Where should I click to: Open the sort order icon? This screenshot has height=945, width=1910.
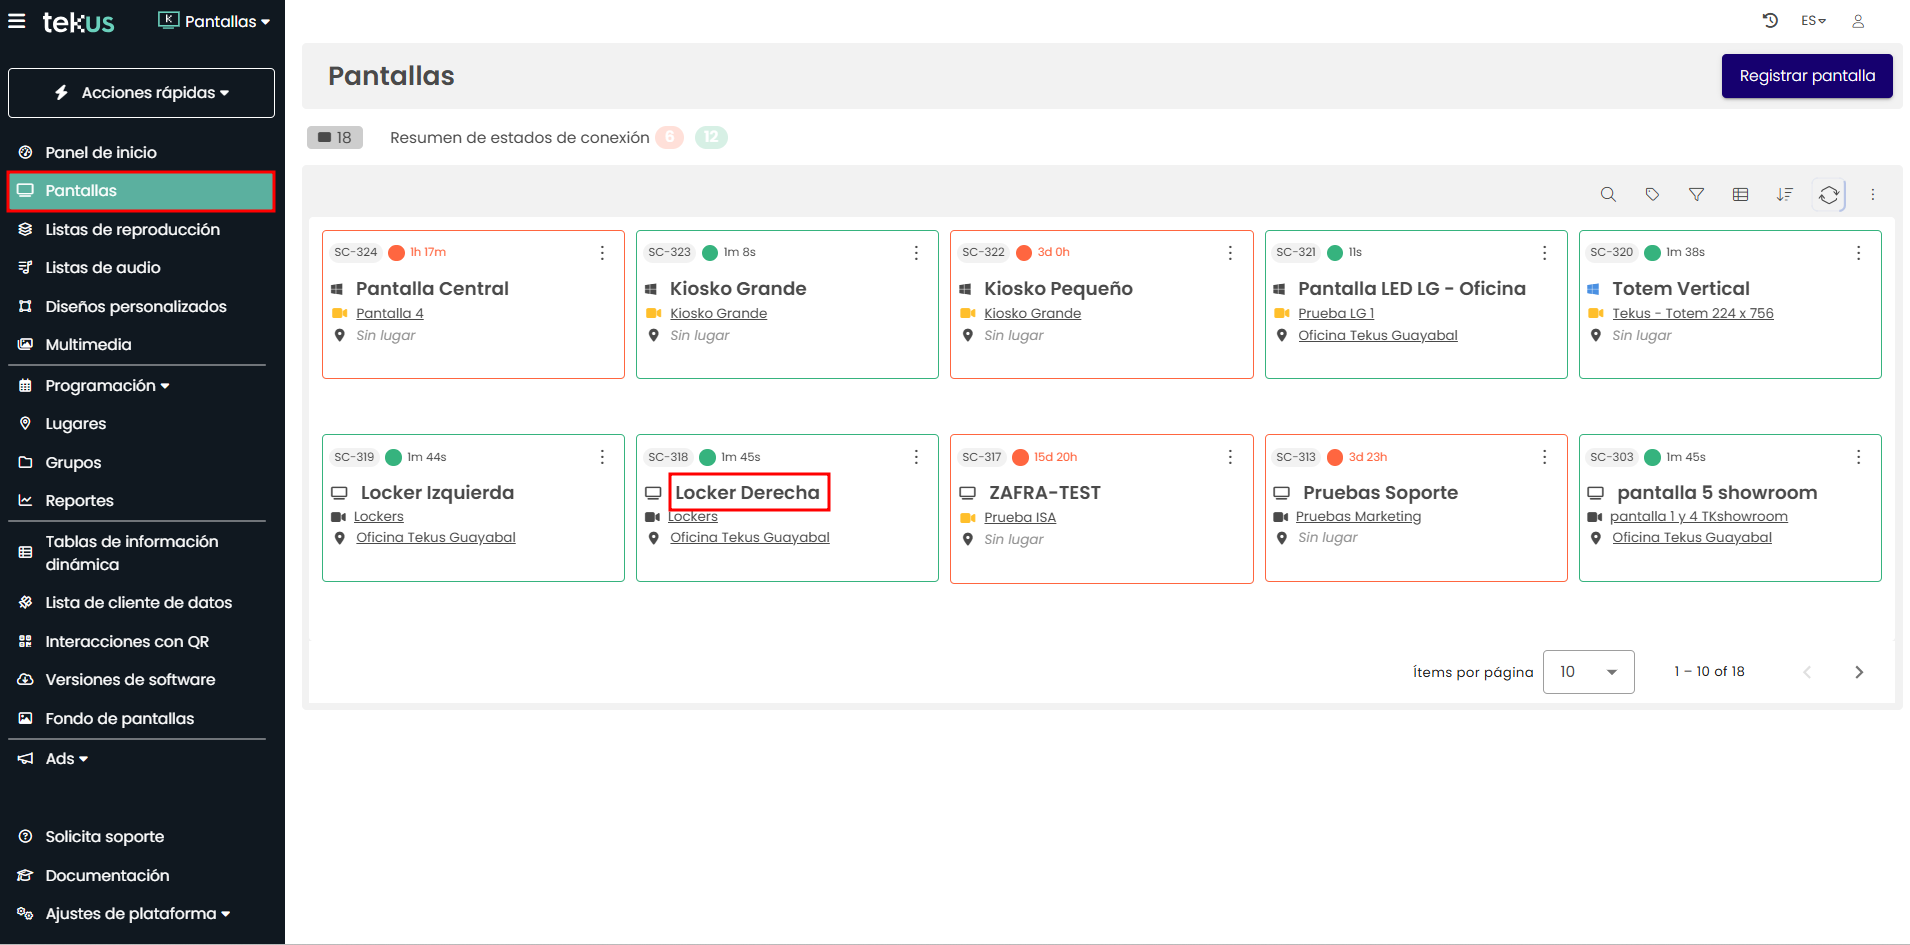coord(1784,195)
